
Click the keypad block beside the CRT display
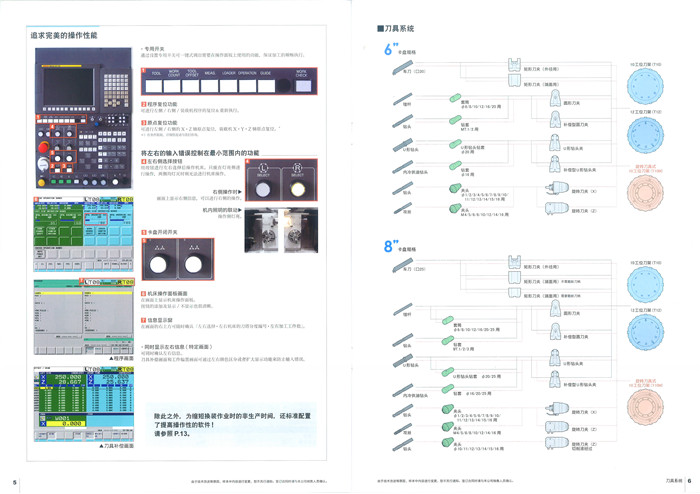(x=116, y=90)
